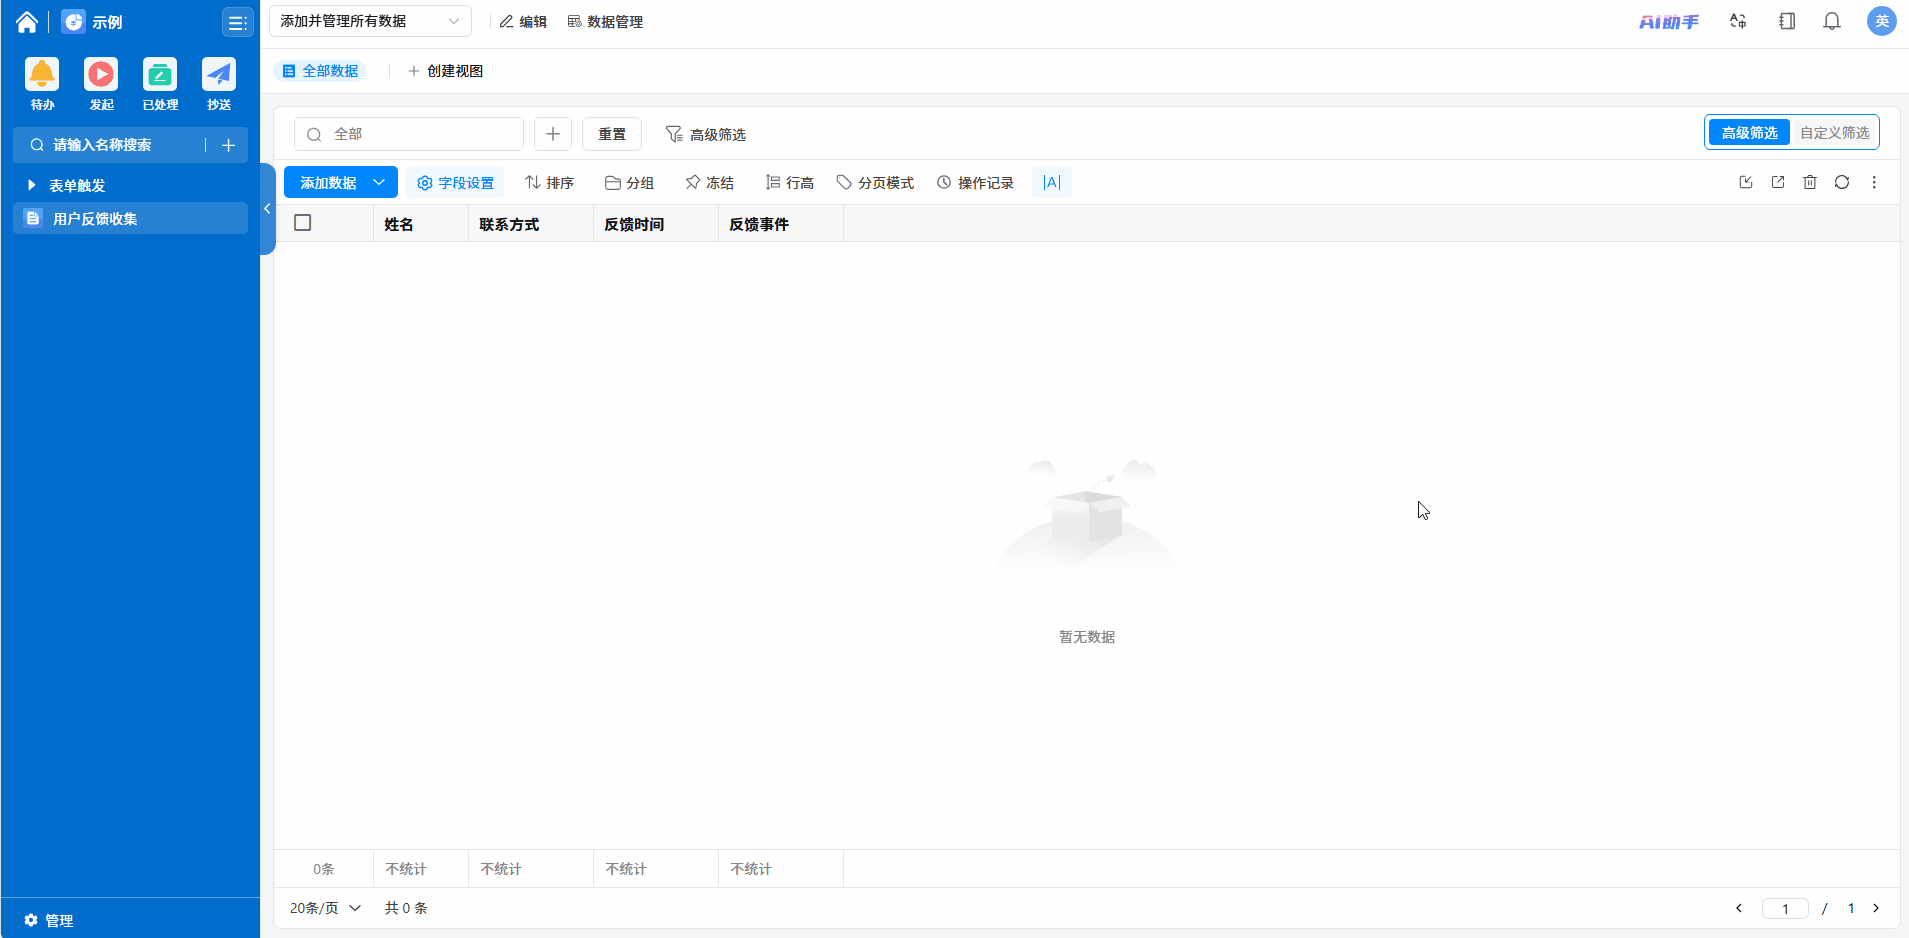Select 高级筛选 toggle option
The image size is (1909, 938).
click(x=1749, y=133)
